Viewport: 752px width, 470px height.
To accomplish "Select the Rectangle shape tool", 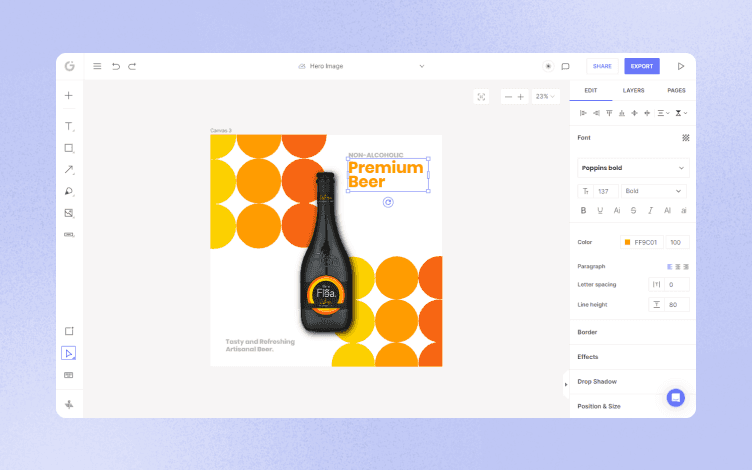I will coord(69,148).
